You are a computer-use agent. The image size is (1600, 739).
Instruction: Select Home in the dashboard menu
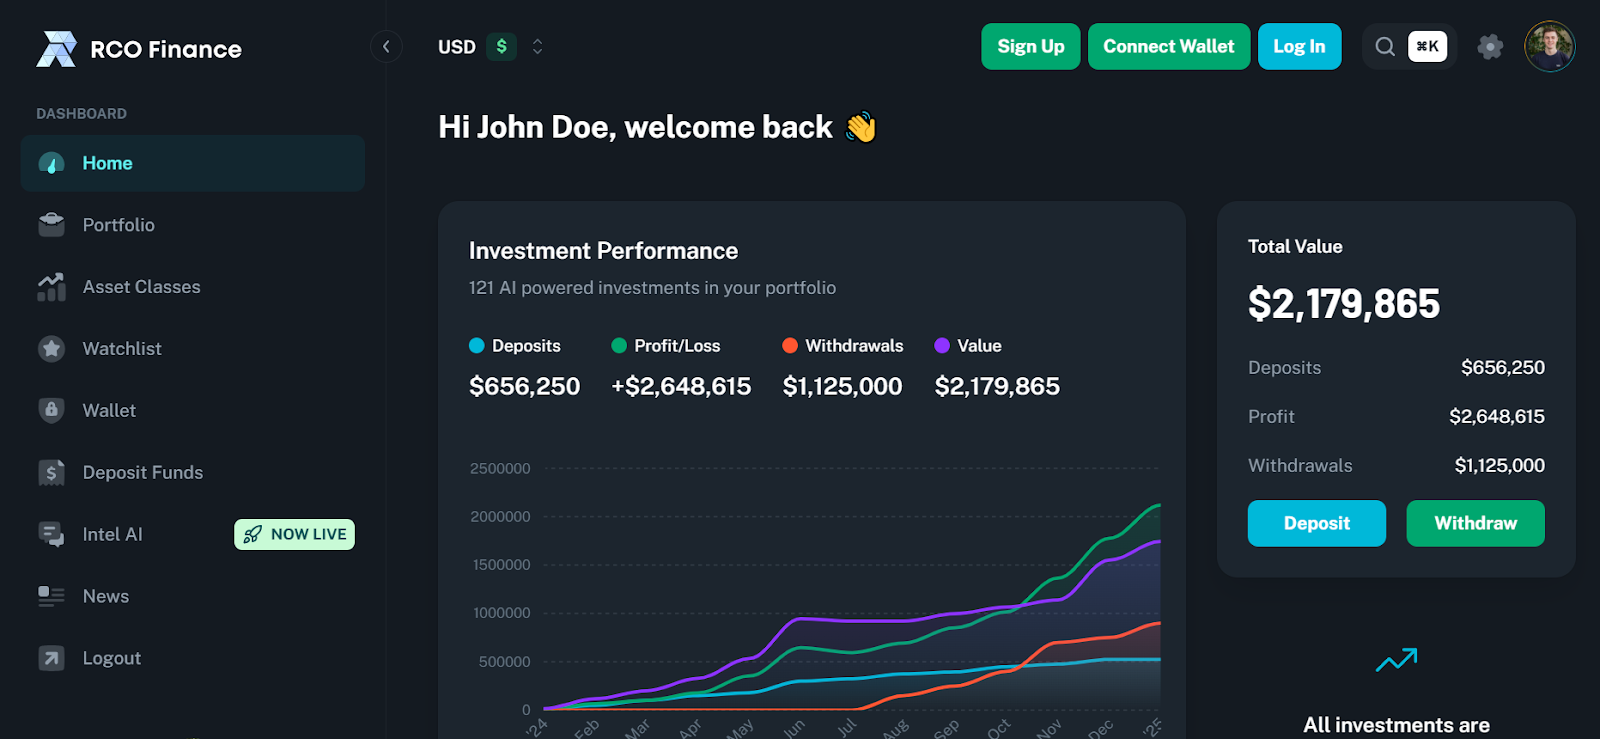[x=107, y=163]
